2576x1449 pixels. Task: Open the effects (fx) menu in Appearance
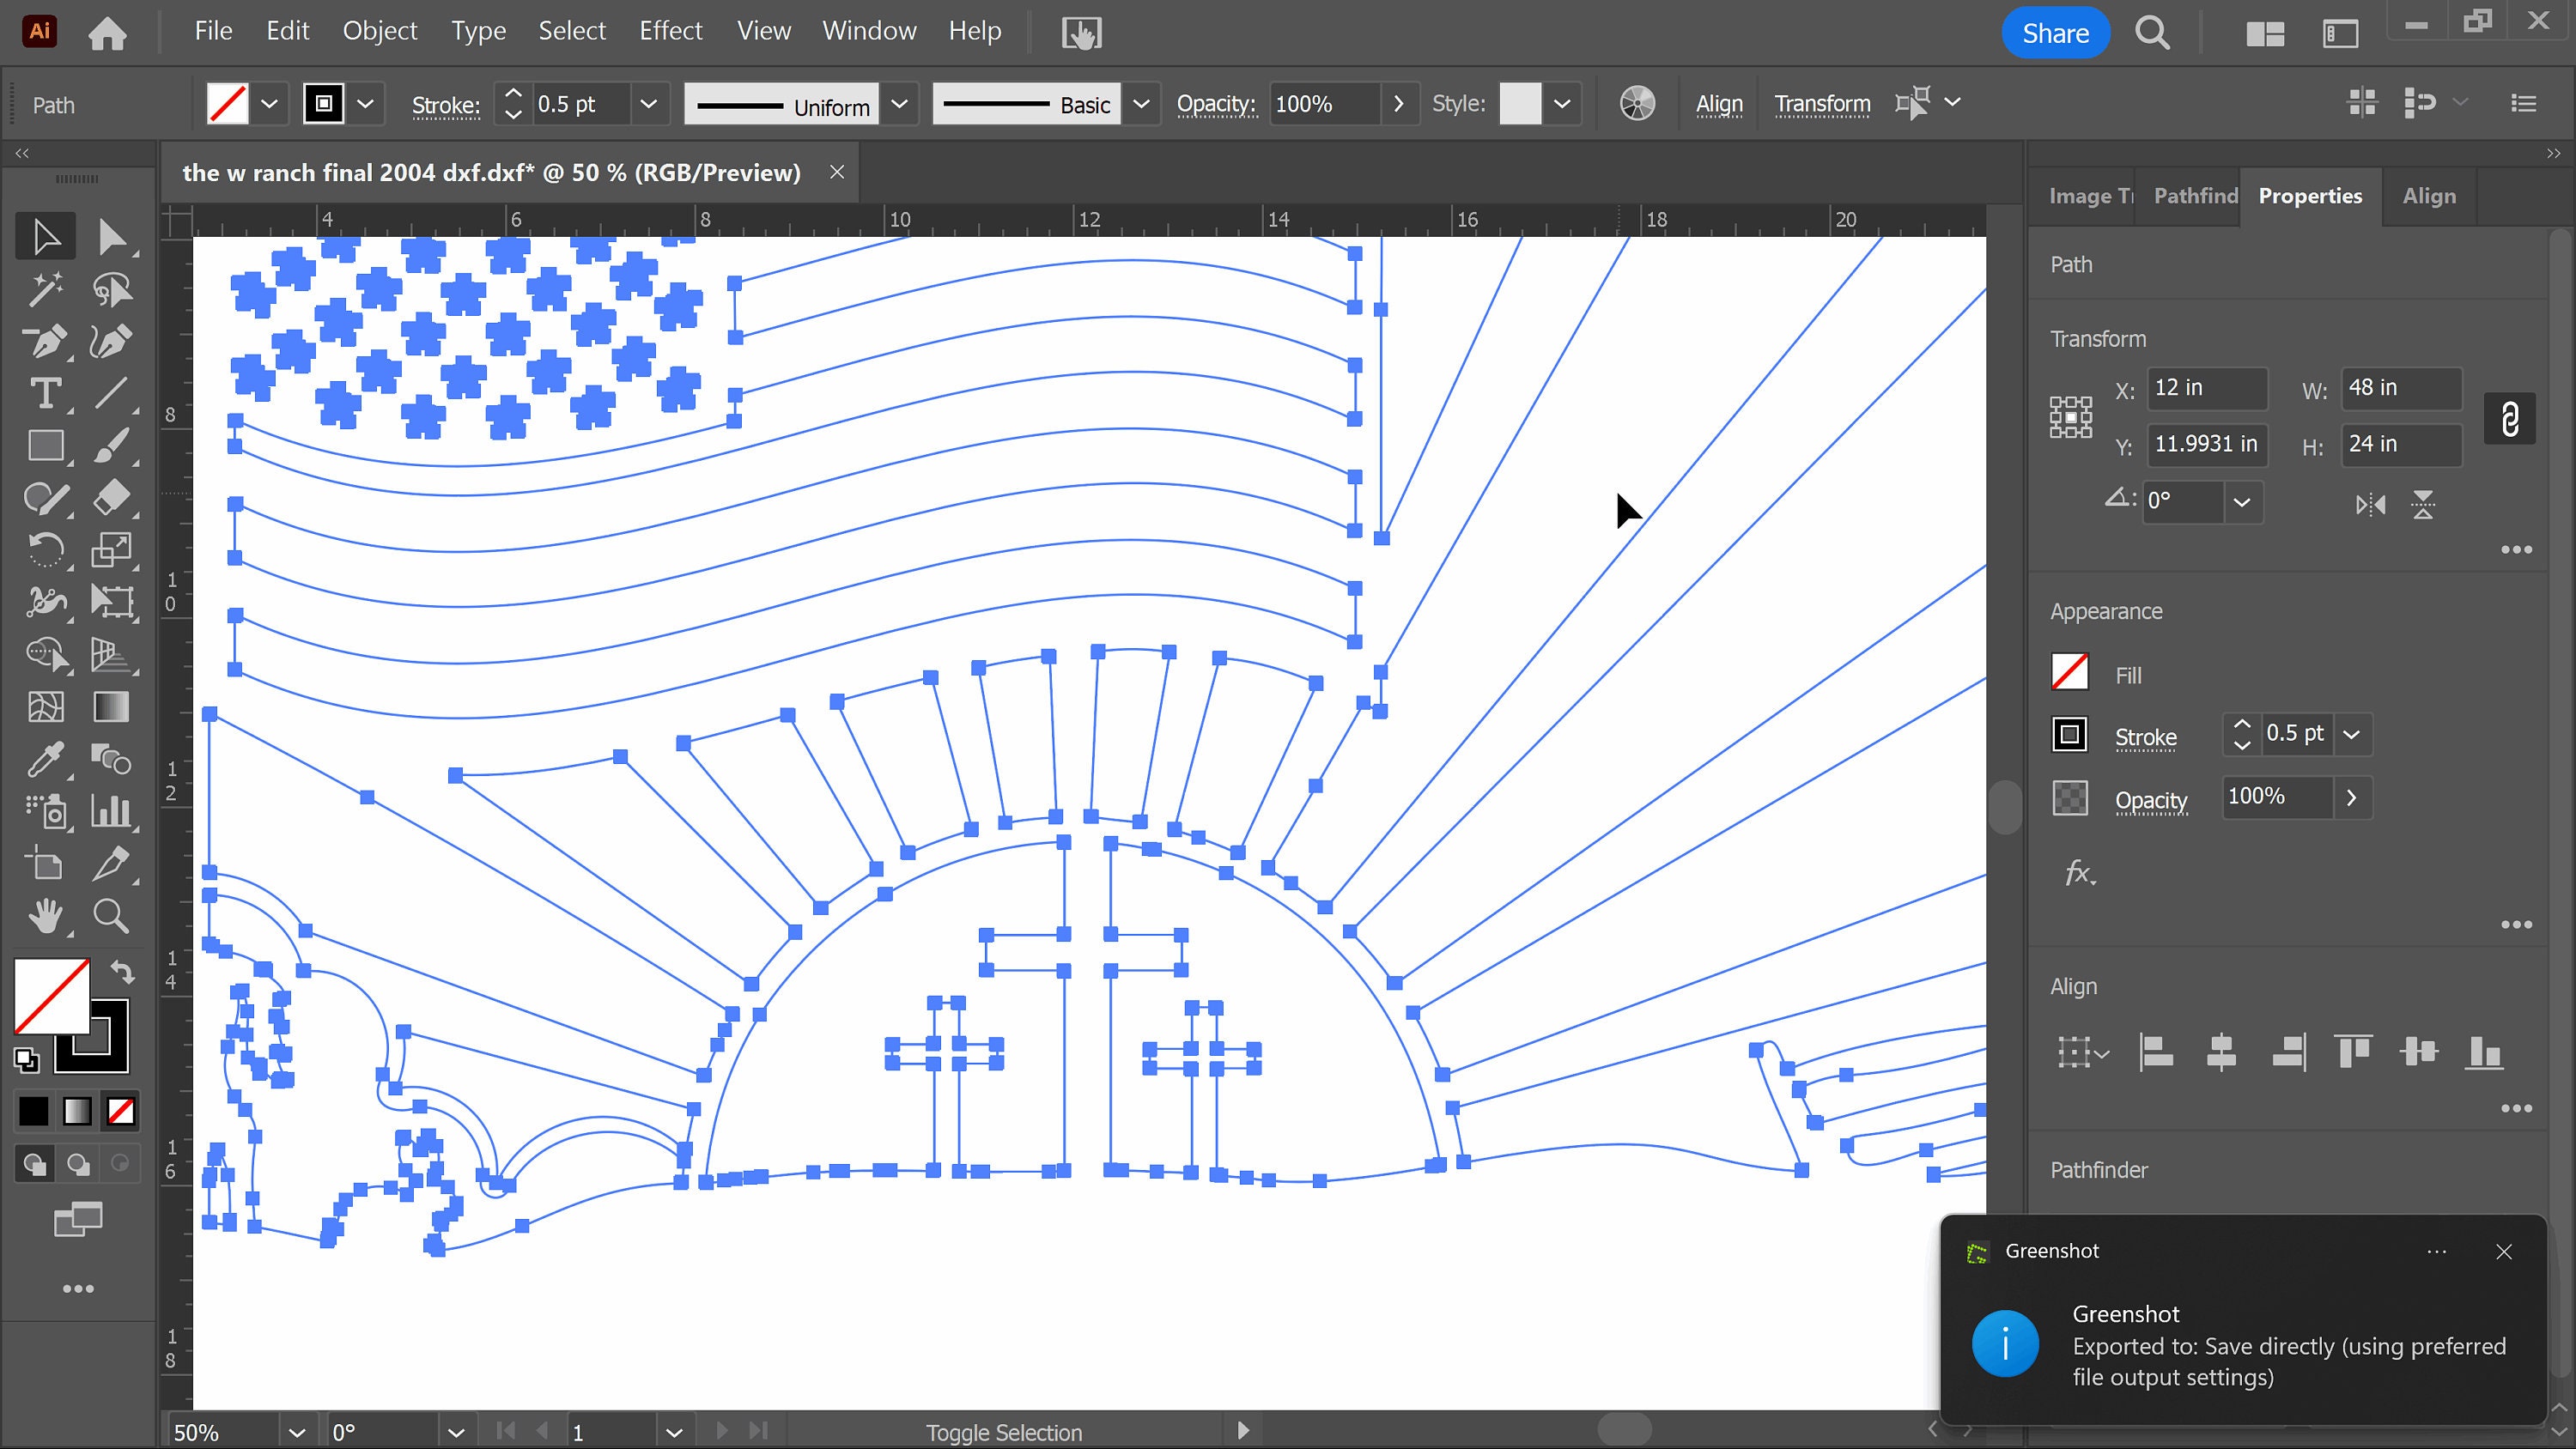[x=2080, y=872]
